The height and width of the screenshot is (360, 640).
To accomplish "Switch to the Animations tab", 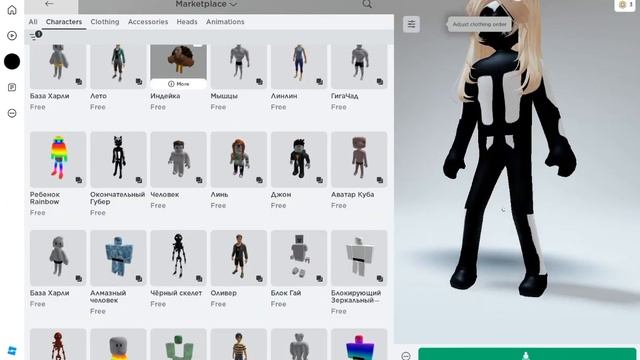I will (225, 22).
